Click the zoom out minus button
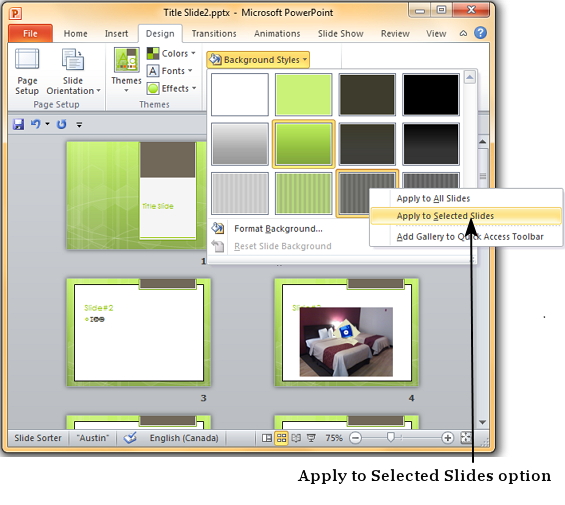 (x=355, y=438)
